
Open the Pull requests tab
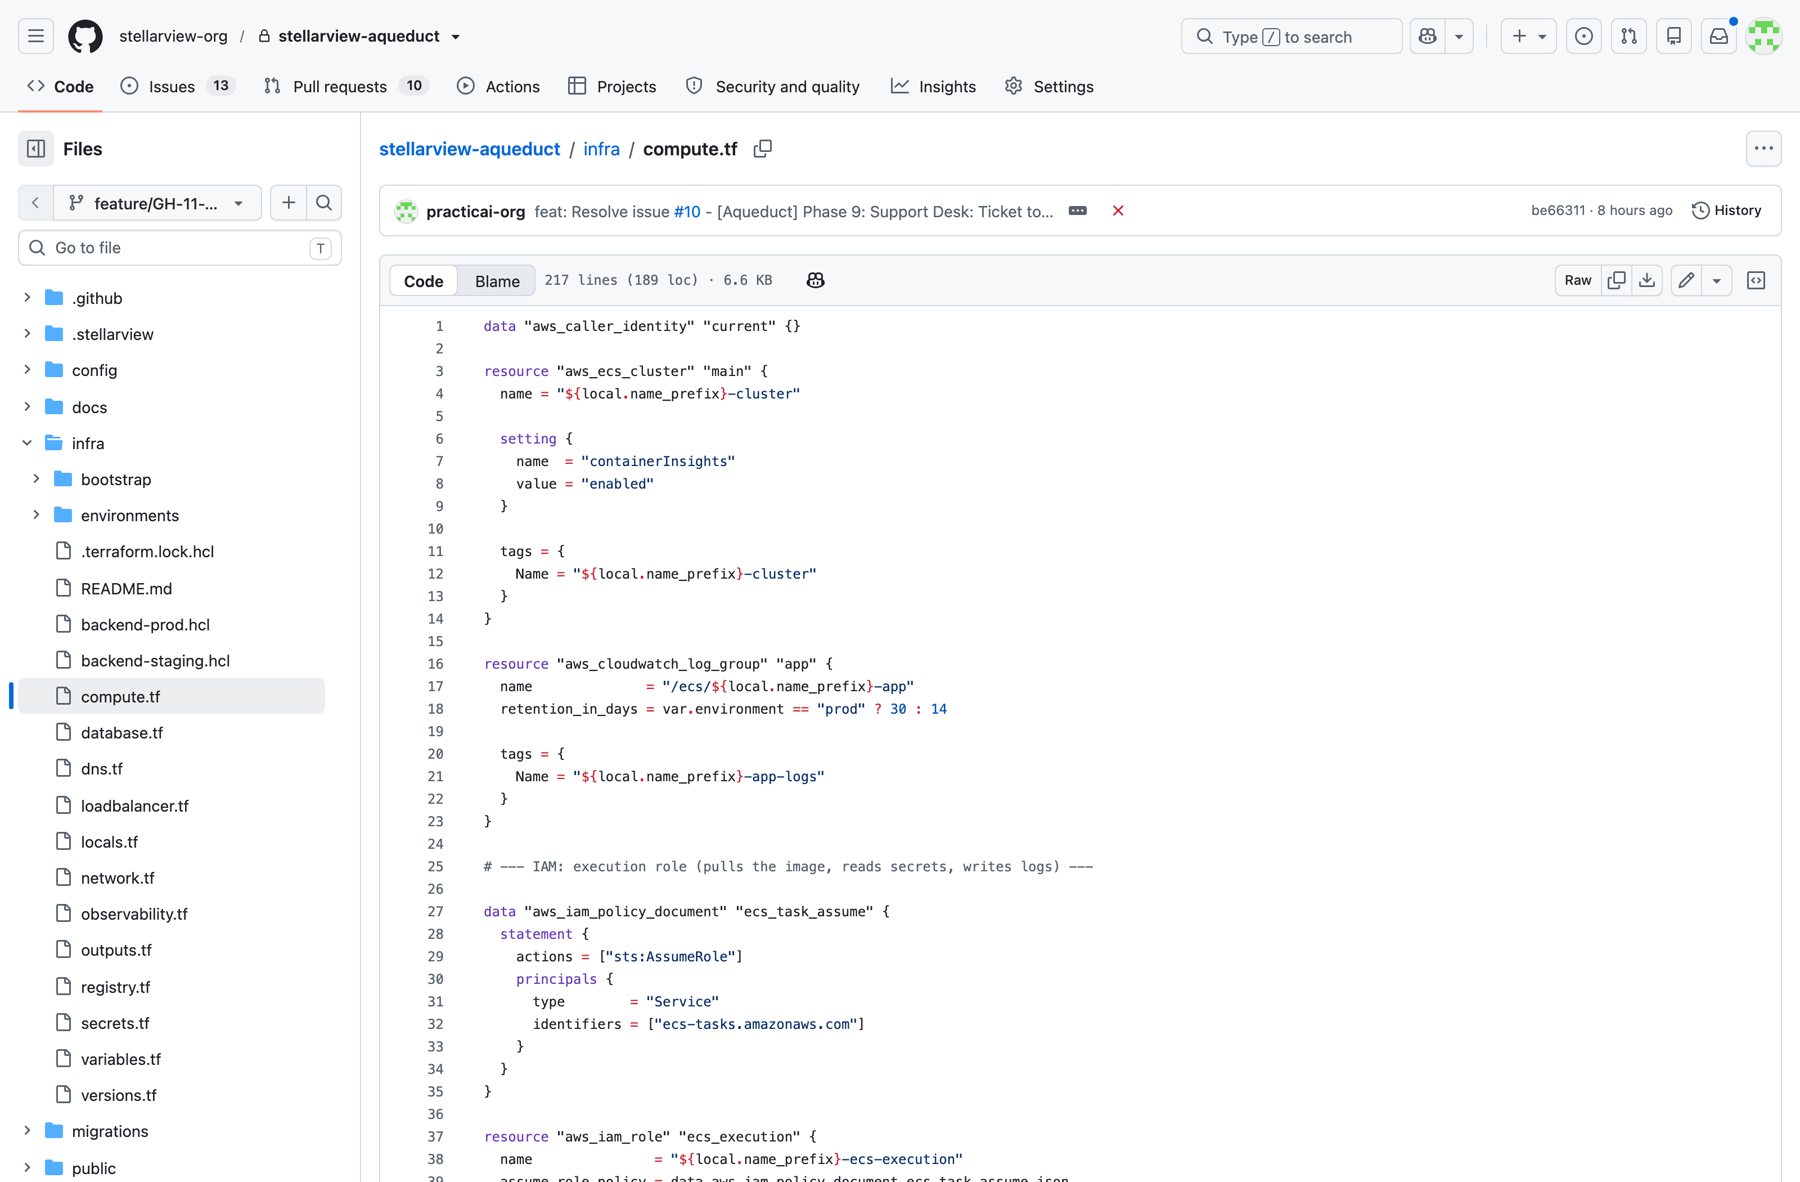(x=346, y=87)
